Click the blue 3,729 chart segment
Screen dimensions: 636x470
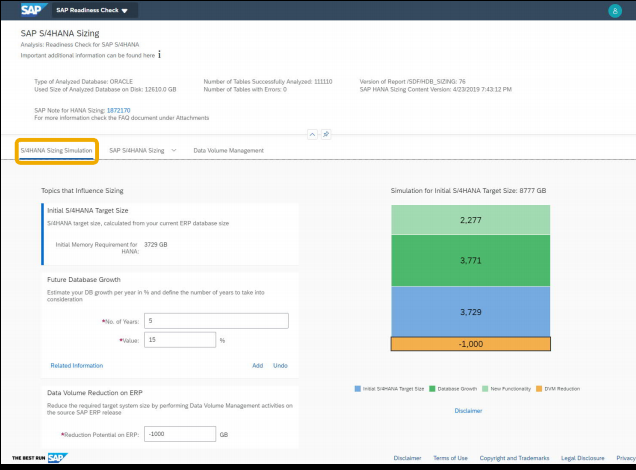click(x=471, y=311)
